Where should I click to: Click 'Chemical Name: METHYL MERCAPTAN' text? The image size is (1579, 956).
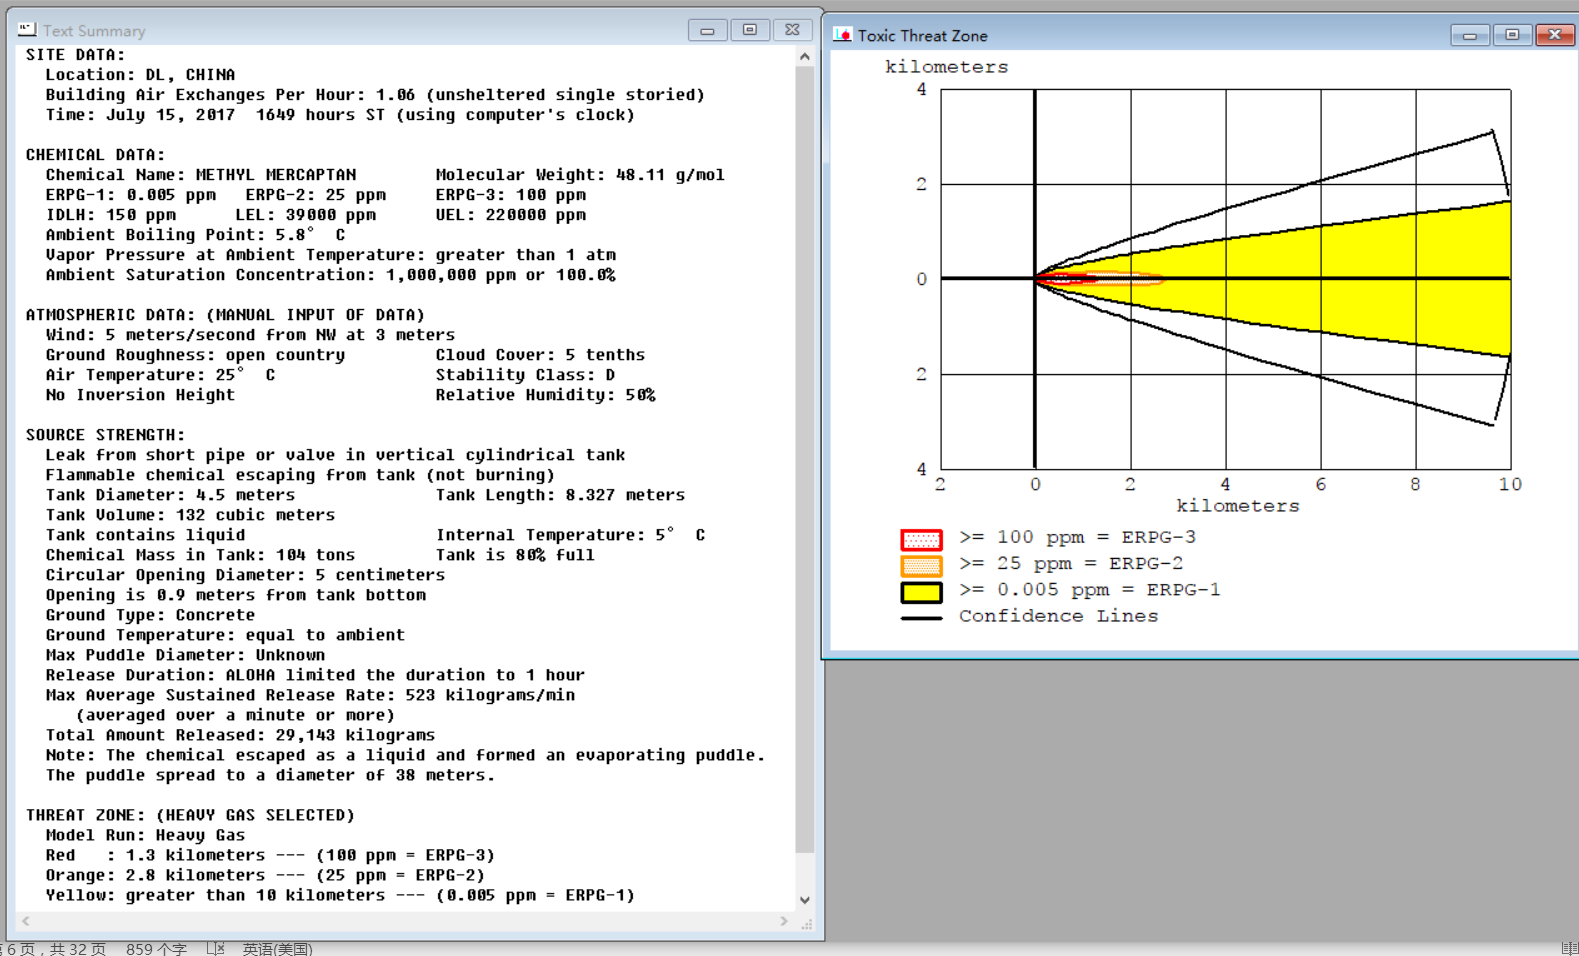click(x=201, y=175)
